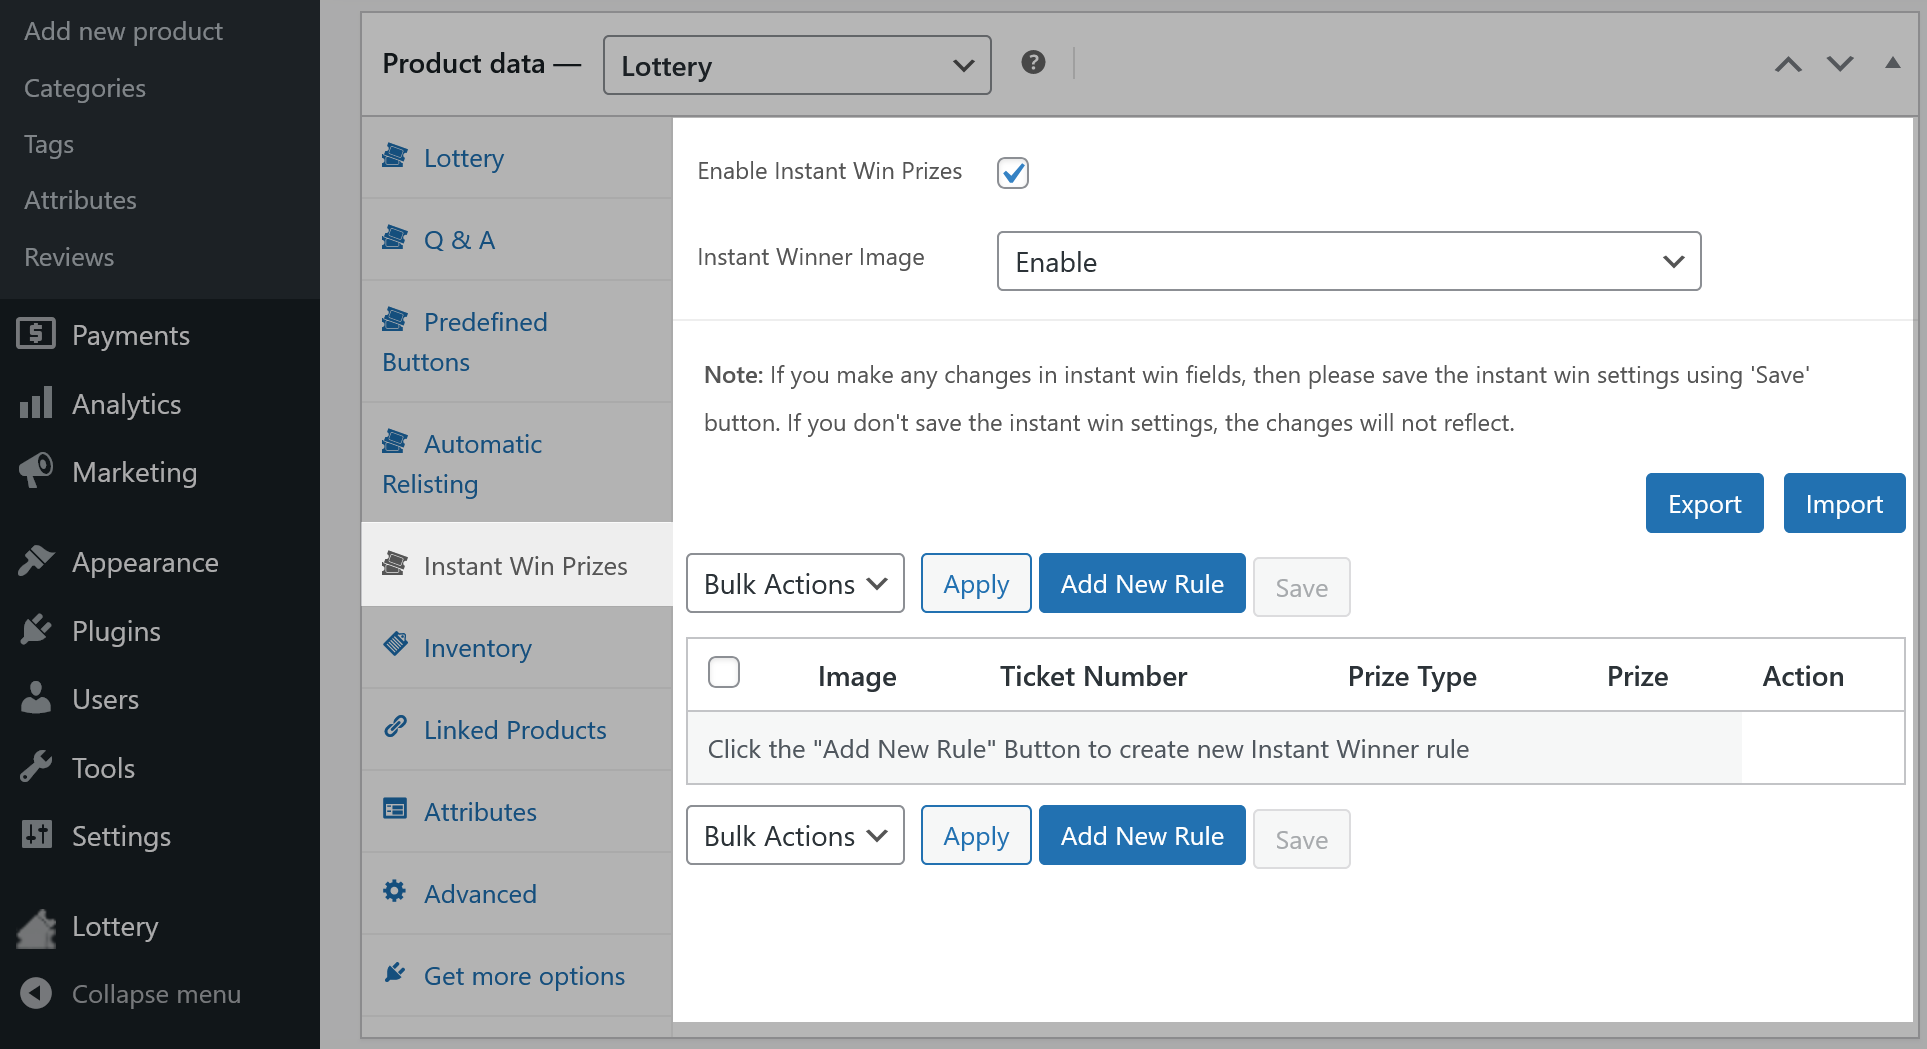Click the Tools wrench icon
The height and width of the screenshot is (1049, 1927).
pyautogui.click(x=36, y=767)
